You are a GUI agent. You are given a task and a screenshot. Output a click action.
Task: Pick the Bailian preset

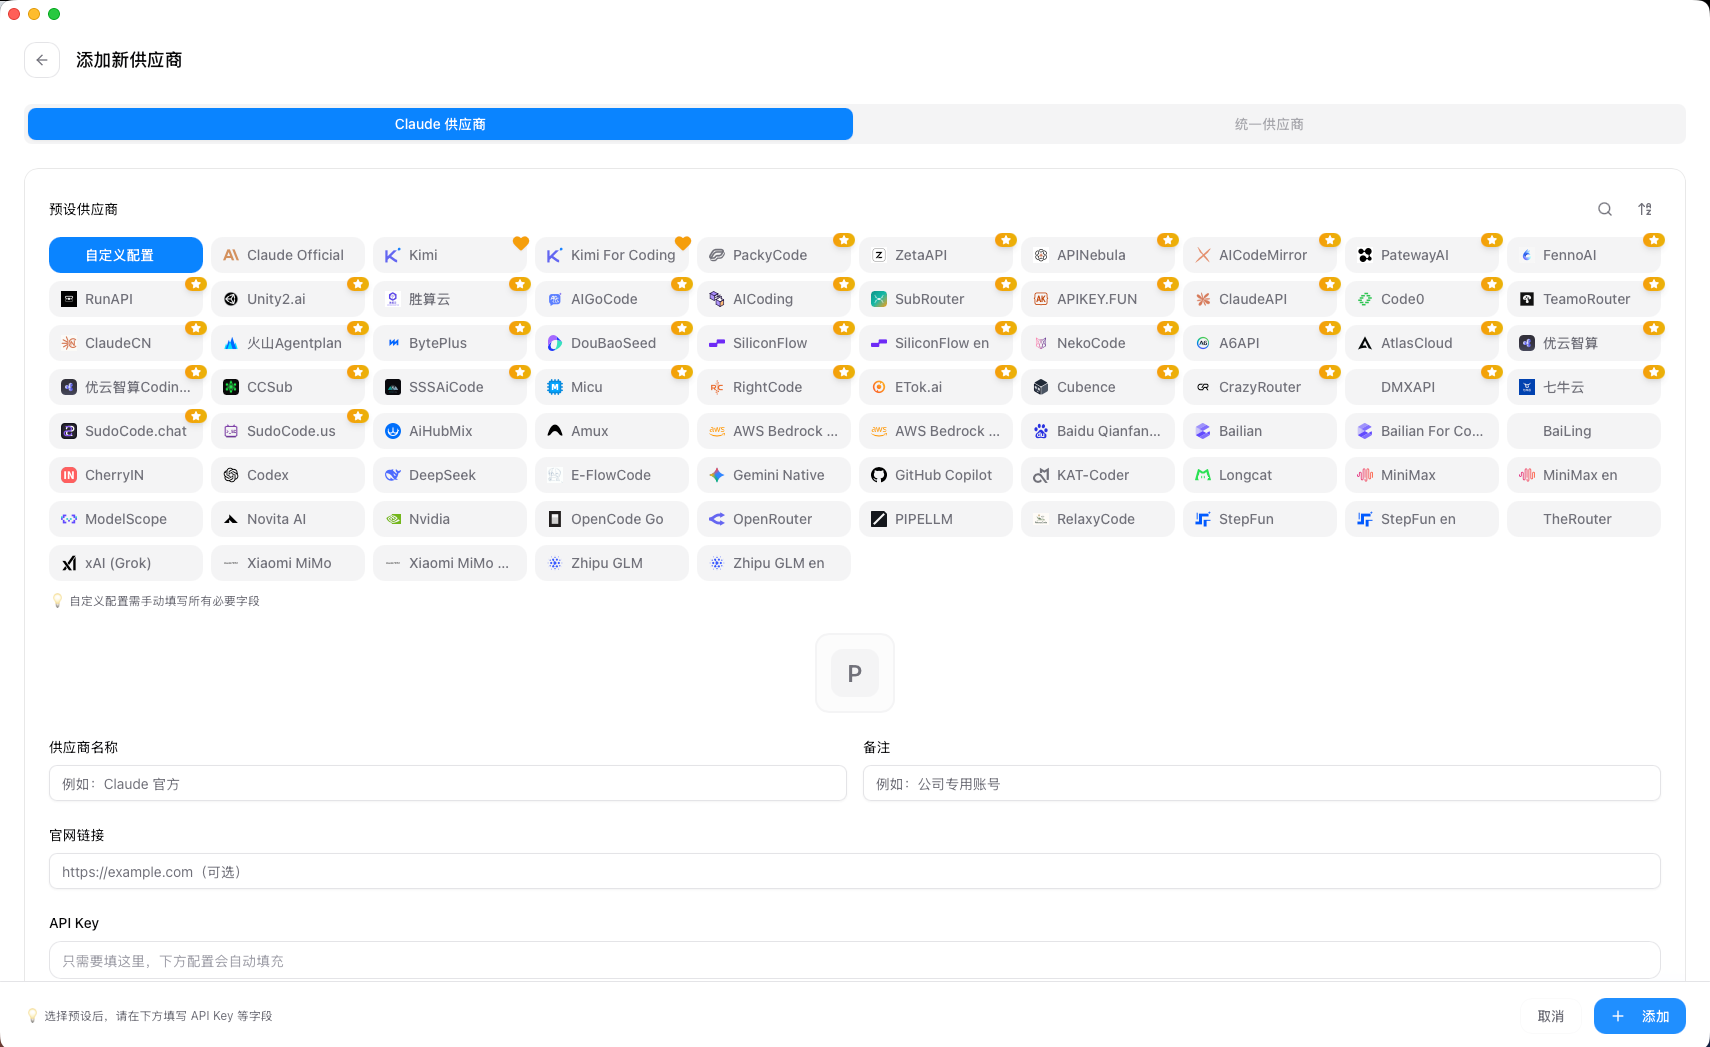click(1260, 431)
